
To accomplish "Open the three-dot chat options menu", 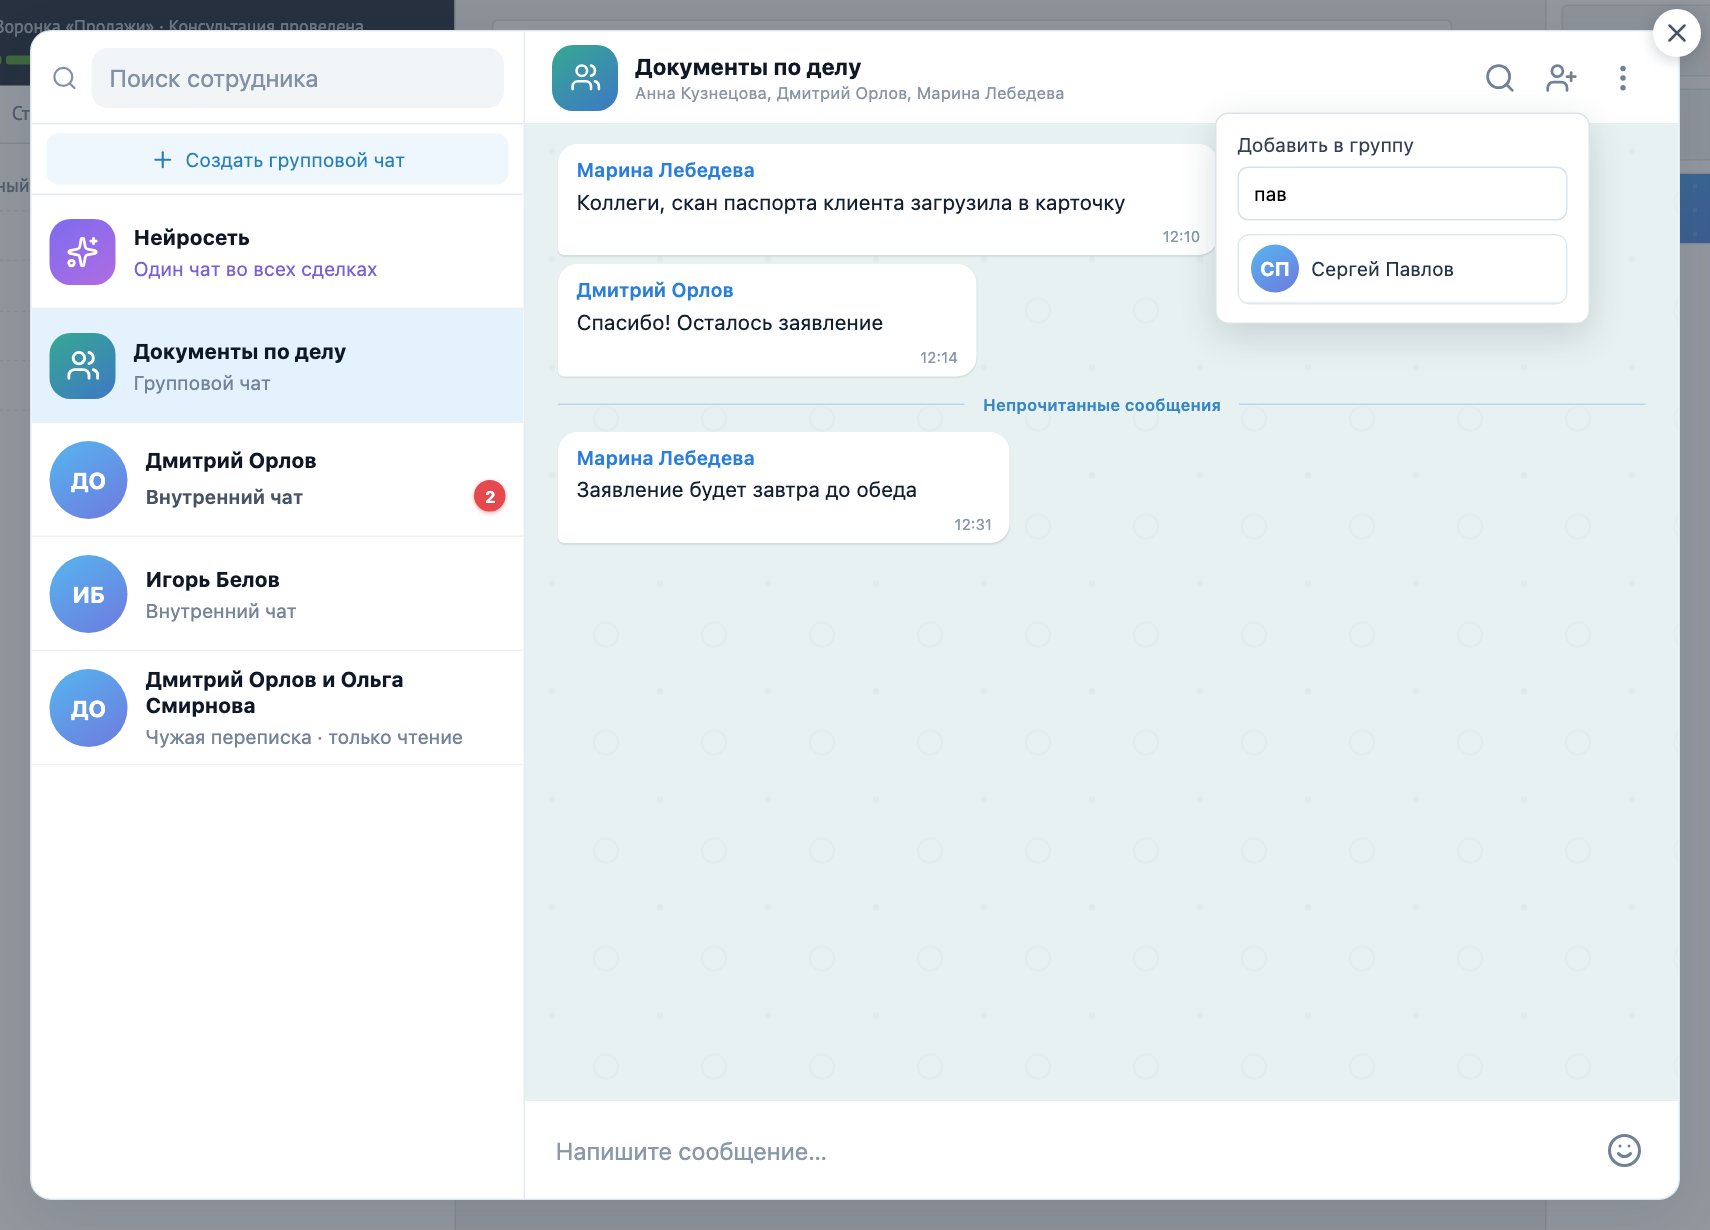I will pos(1622,78).
